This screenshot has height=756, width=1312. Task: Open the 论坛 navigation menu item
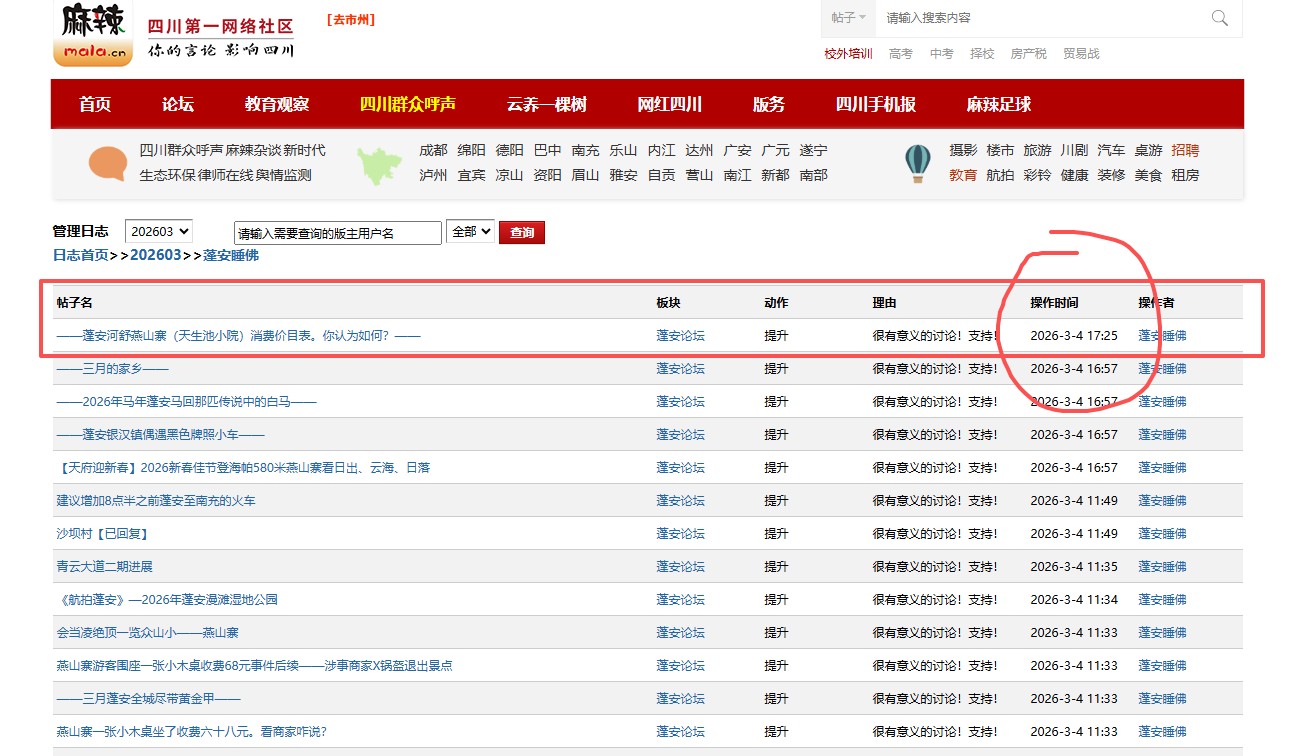point(177,104)
